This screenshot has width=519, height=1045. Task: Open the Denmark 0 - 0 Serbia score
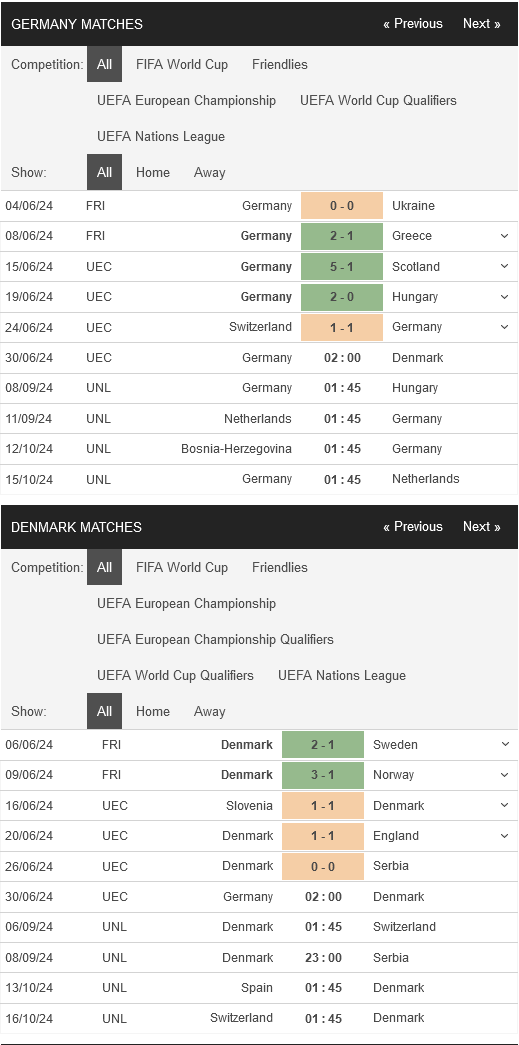point(322,866)
